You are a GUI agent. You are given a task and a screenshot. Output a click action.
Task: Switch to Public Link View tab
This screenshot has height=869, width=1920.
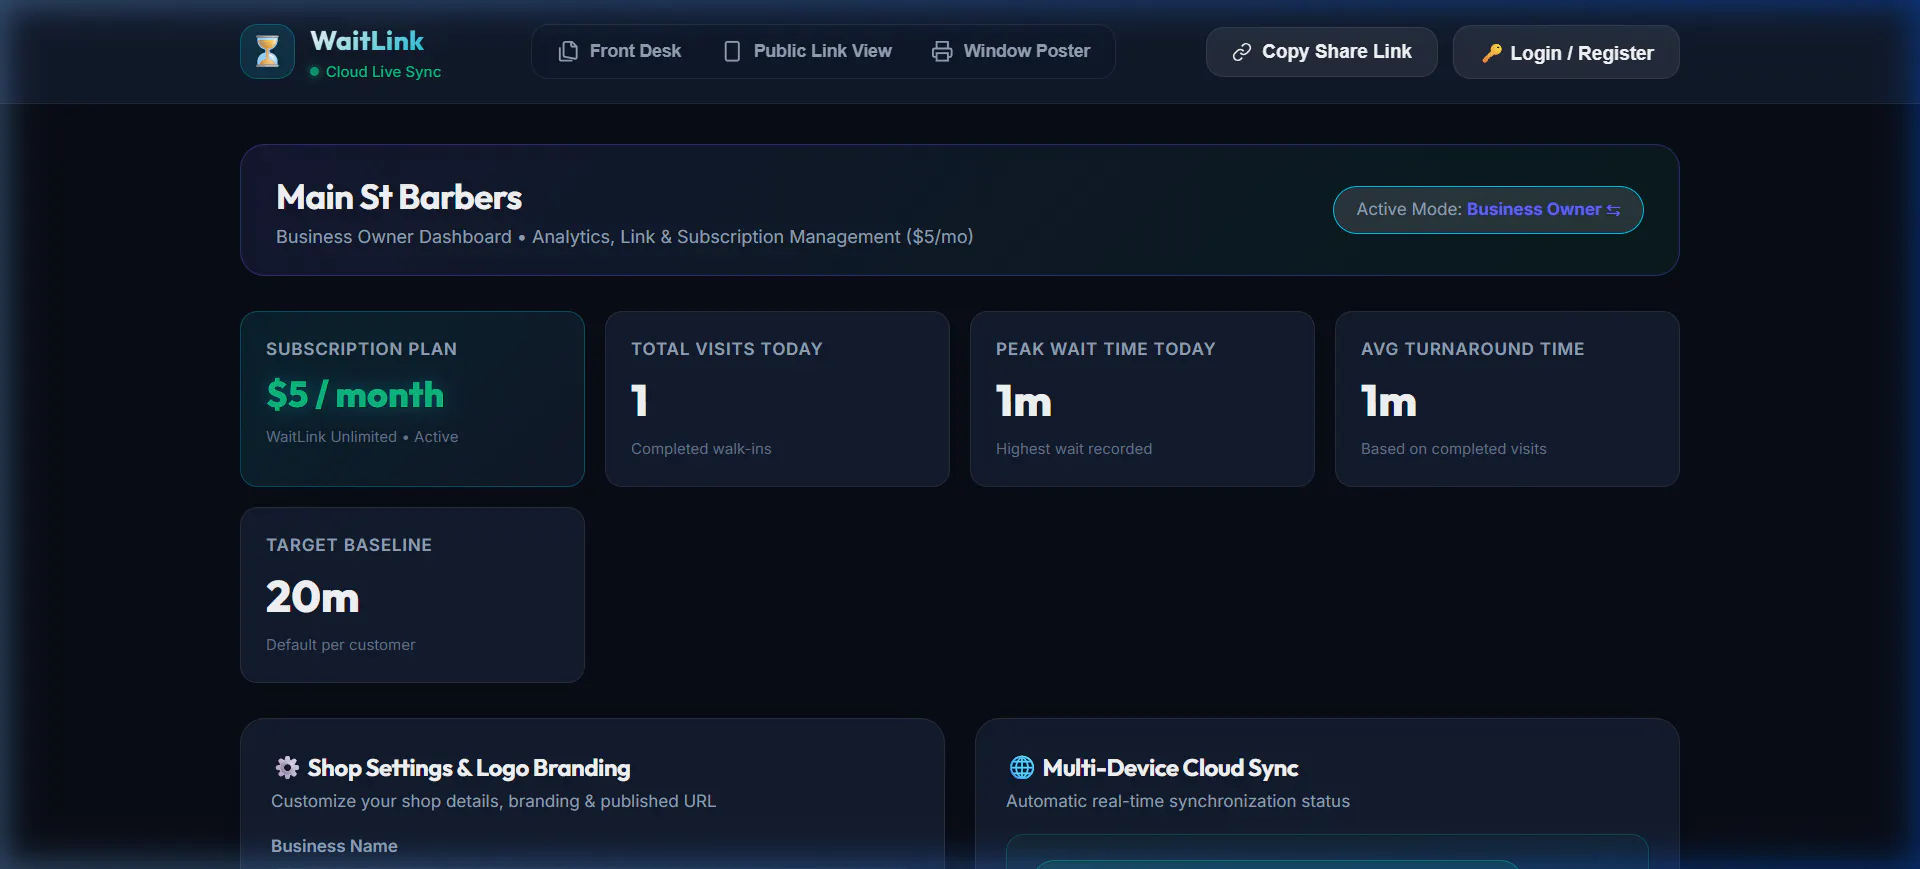(x=808, y=51)
